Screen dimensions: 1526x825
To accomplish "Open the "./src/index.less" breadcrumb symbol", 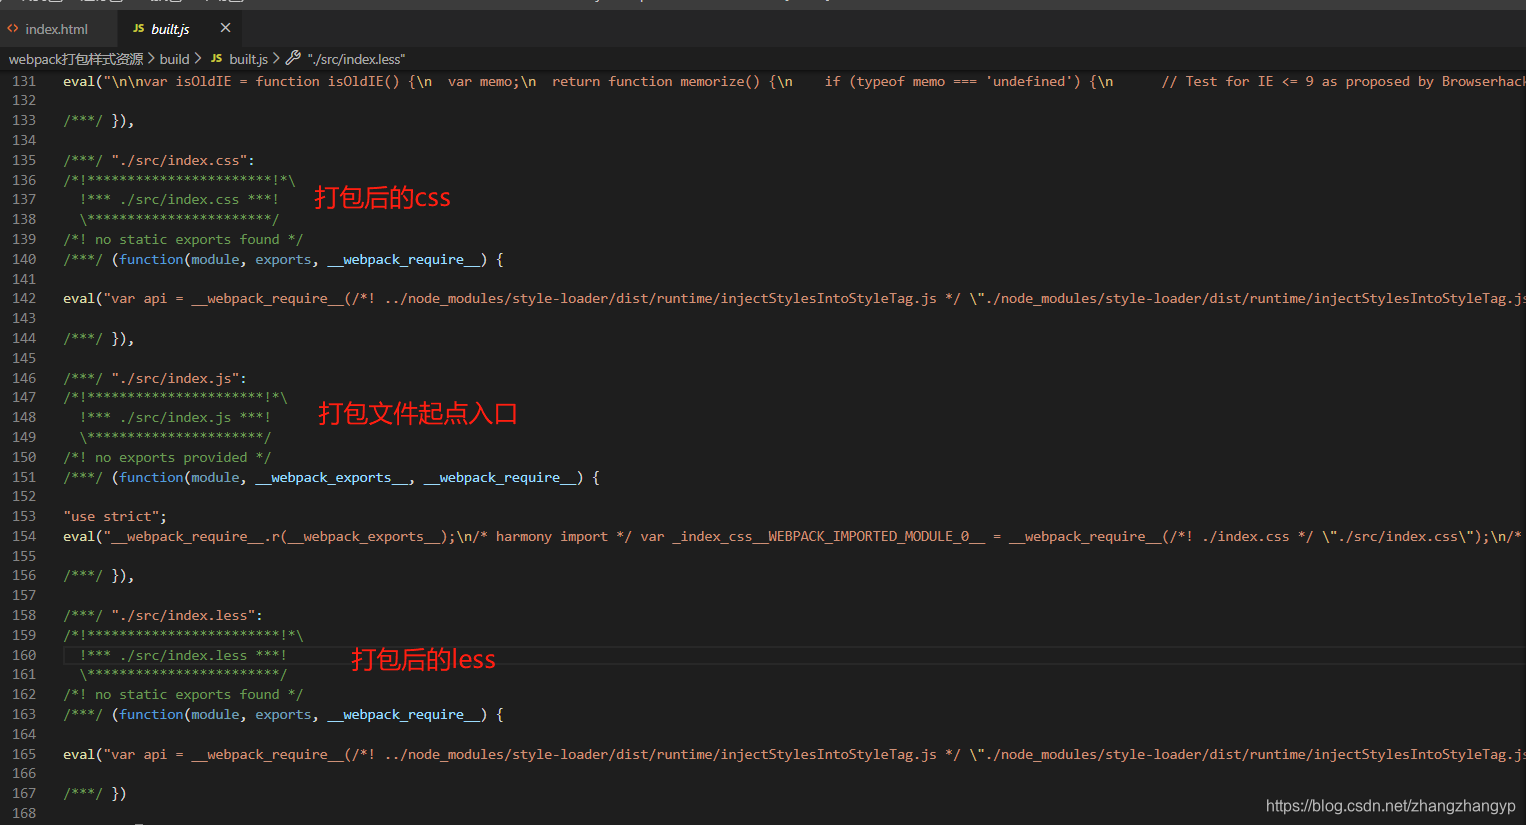I will coord(356,59).
